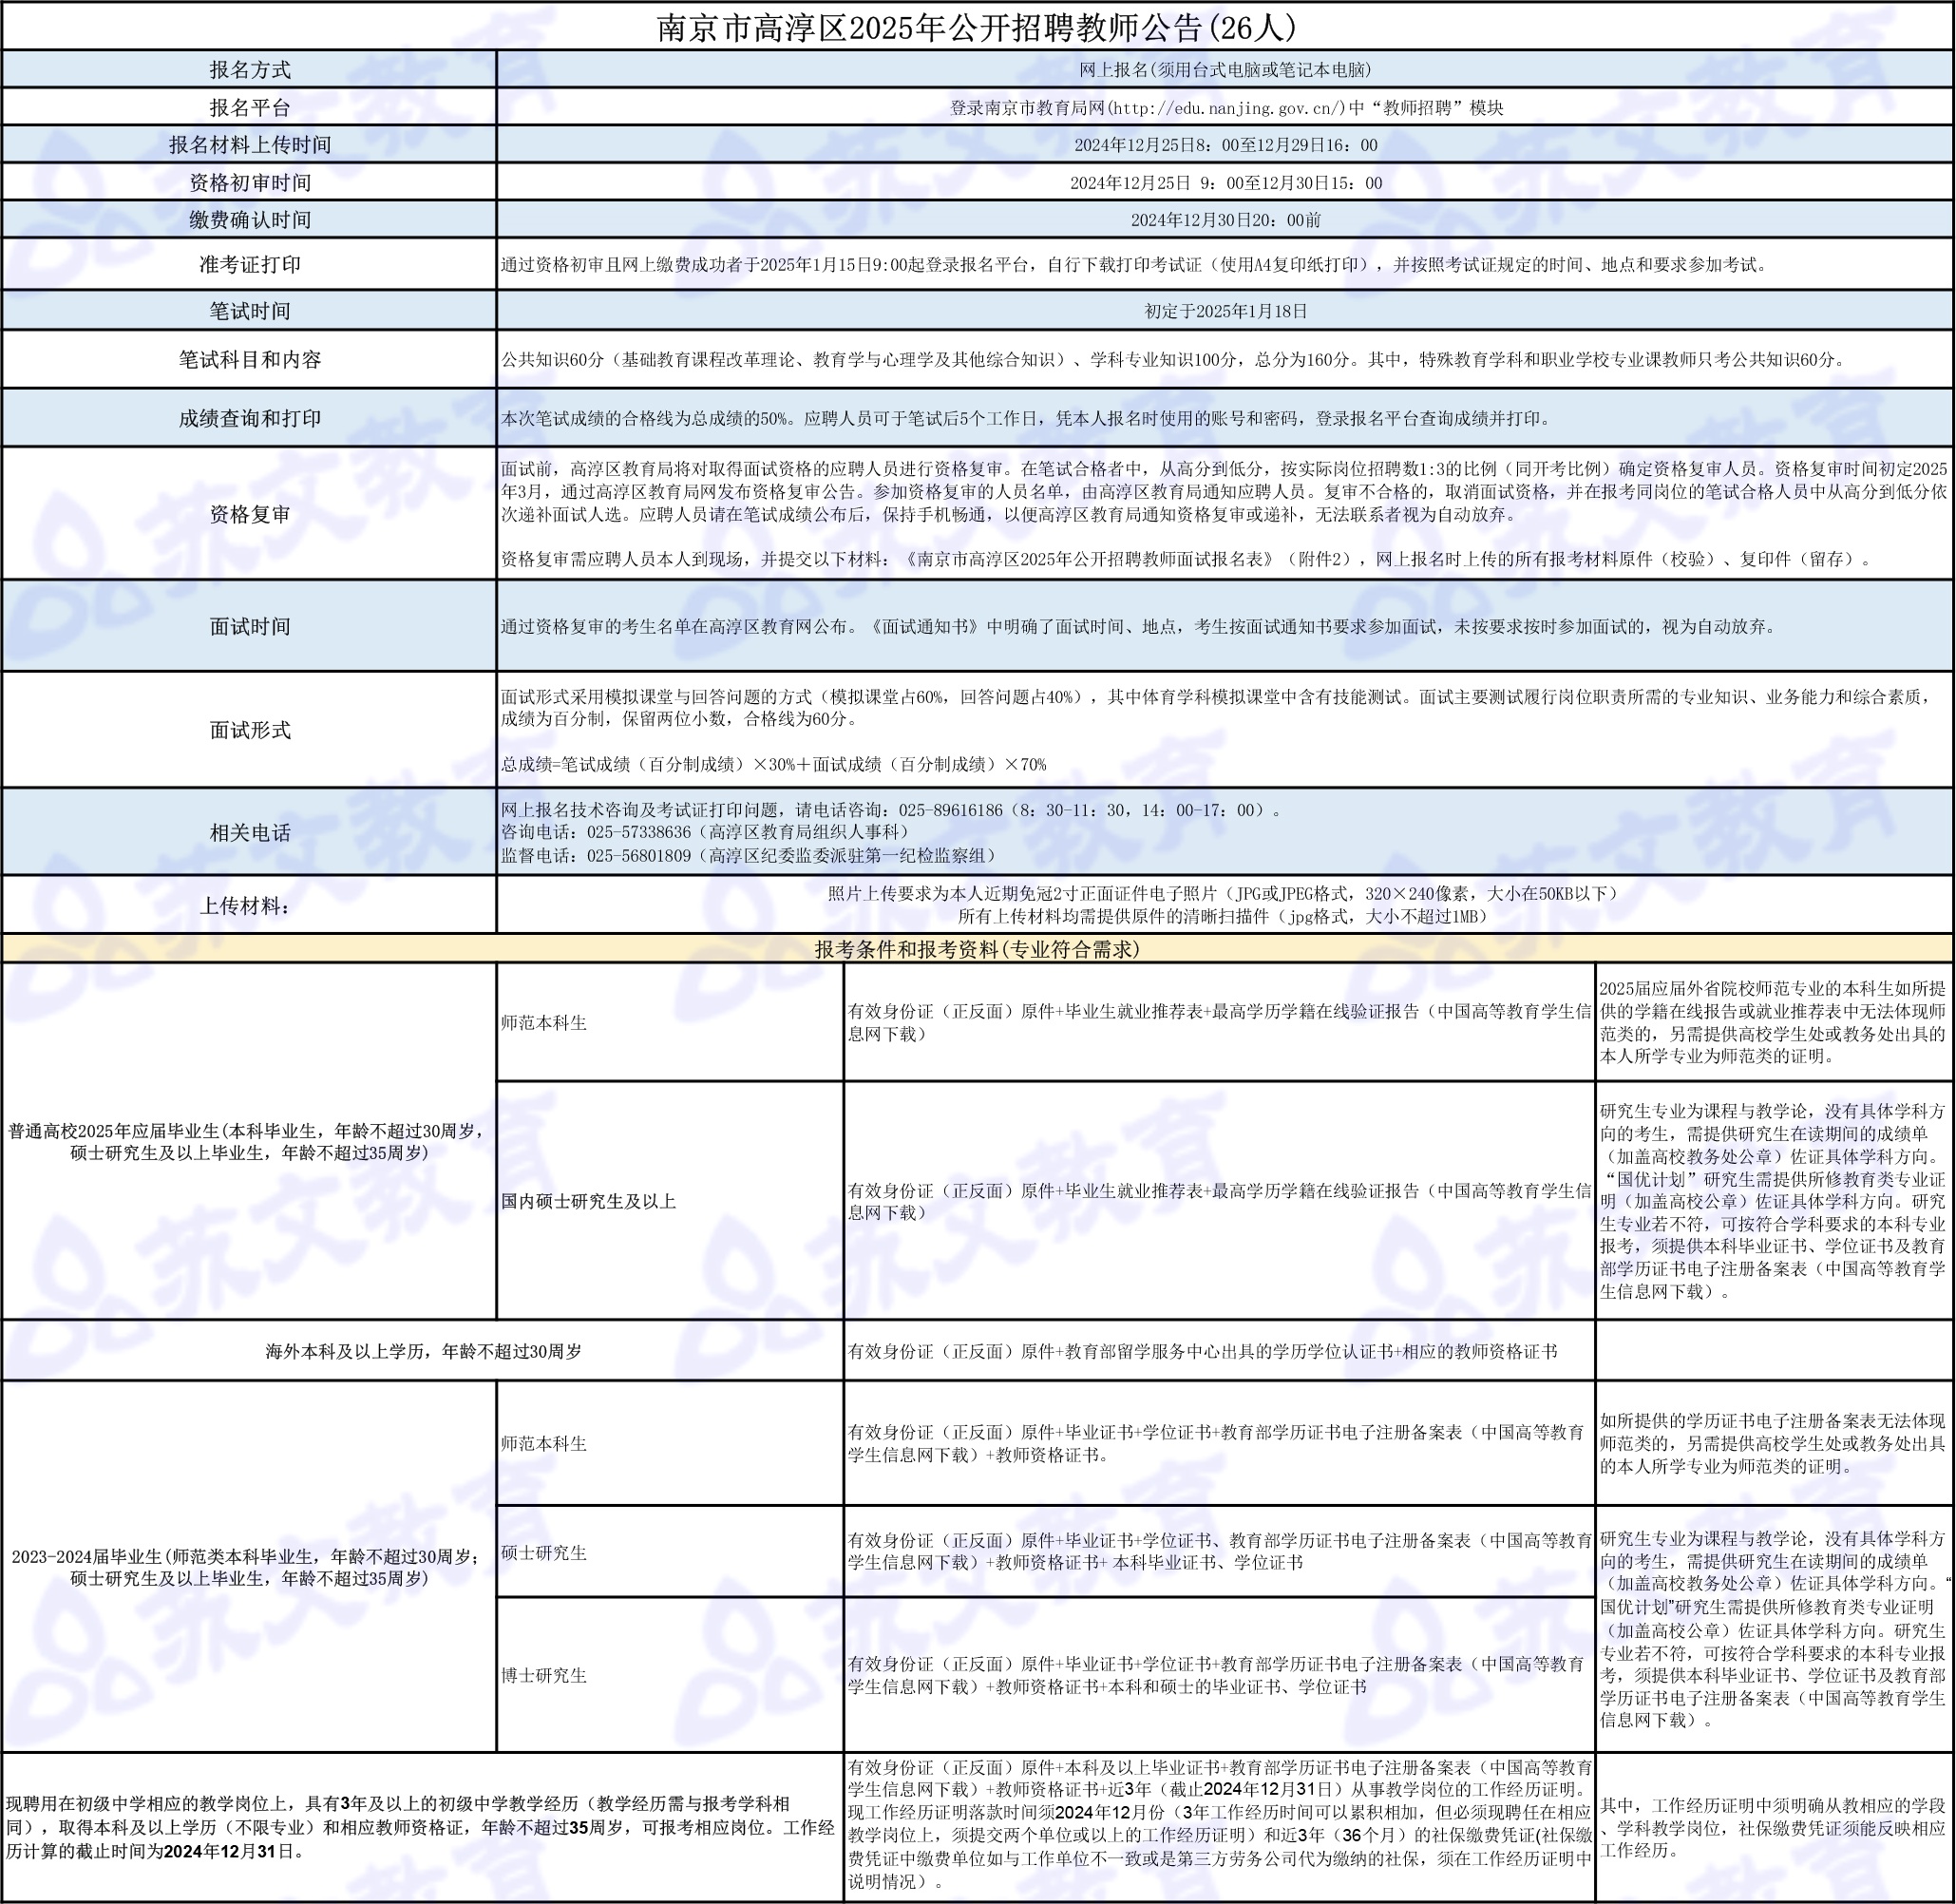
Task: Click the 硕士研究生 required materials cell
Action: 1219,1552
